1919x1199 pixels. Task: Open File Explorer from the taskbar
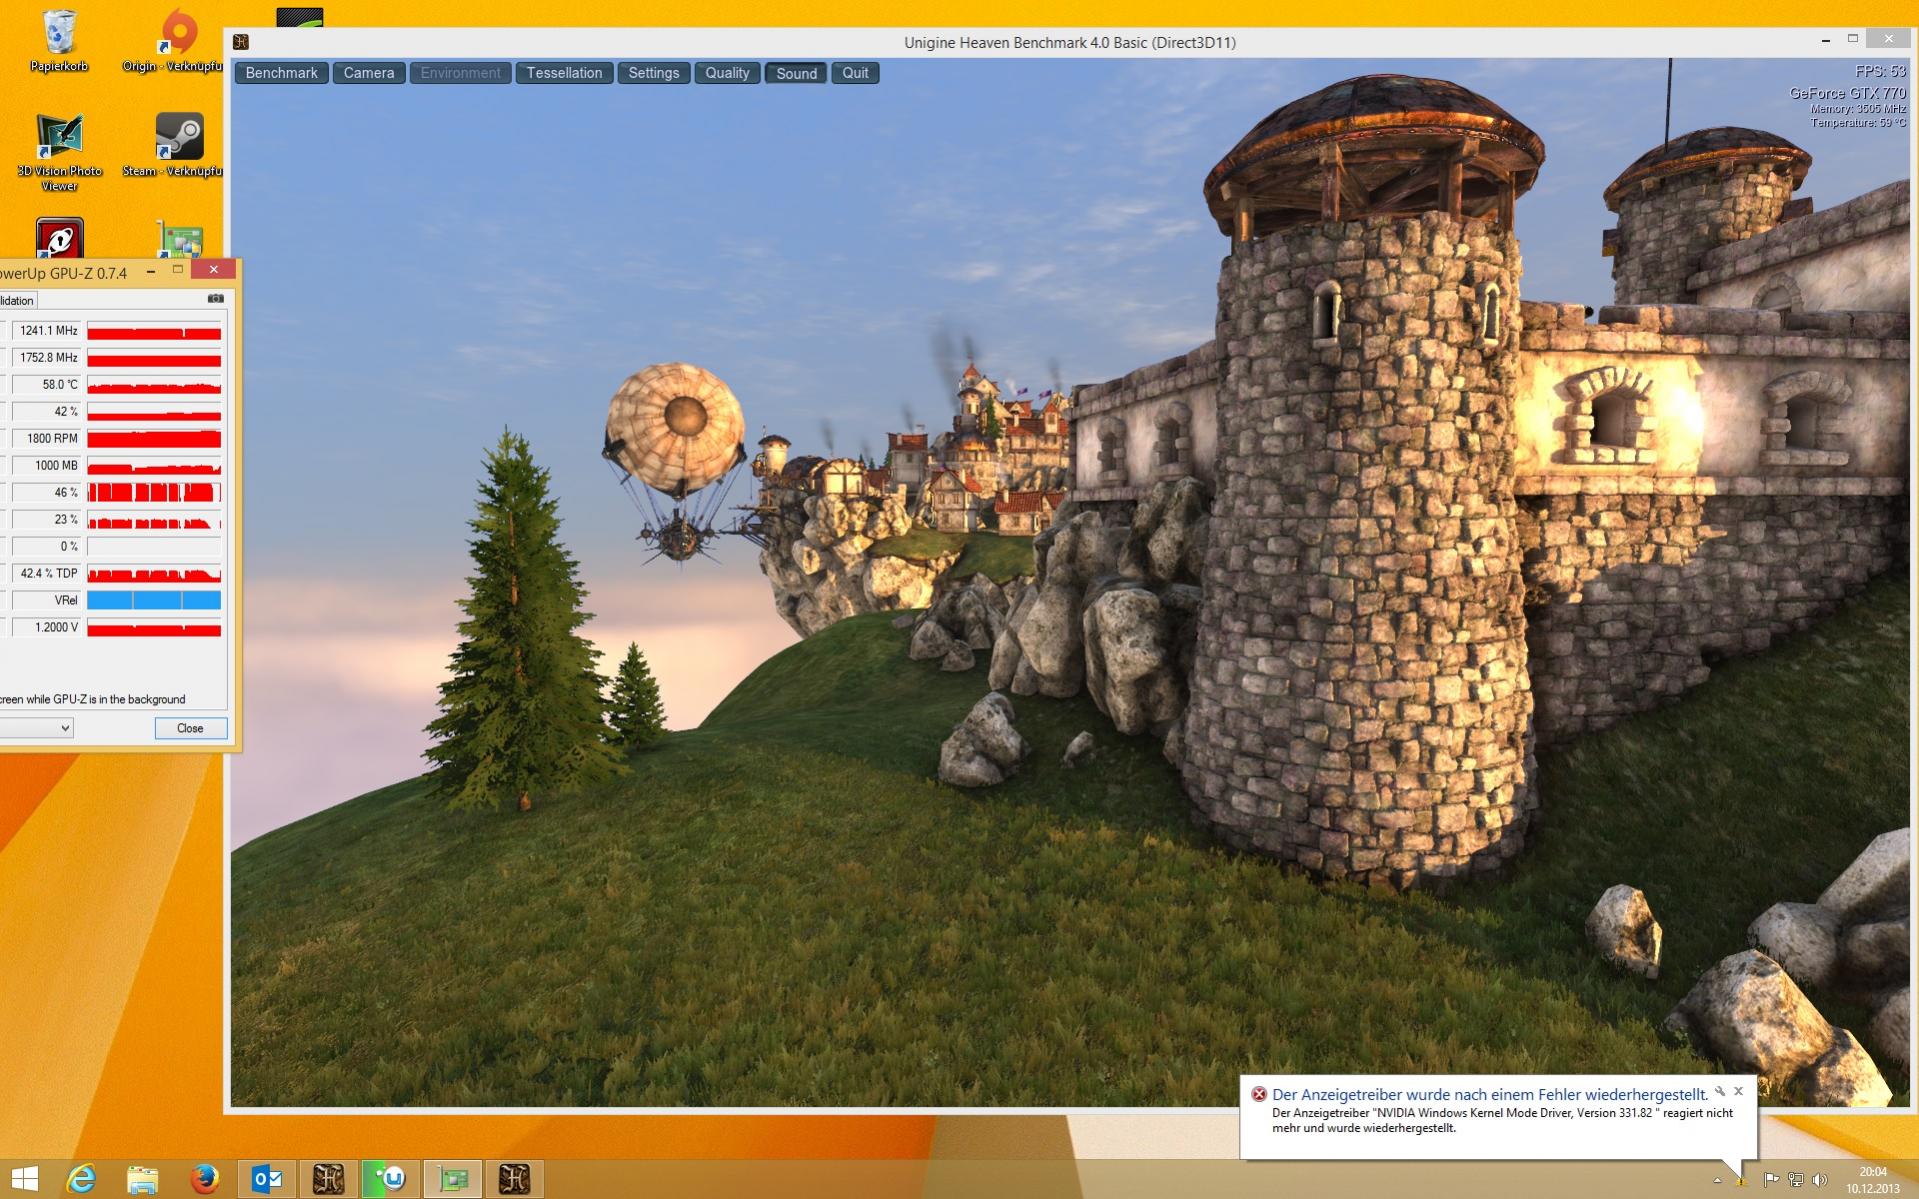pos(142,1180)
